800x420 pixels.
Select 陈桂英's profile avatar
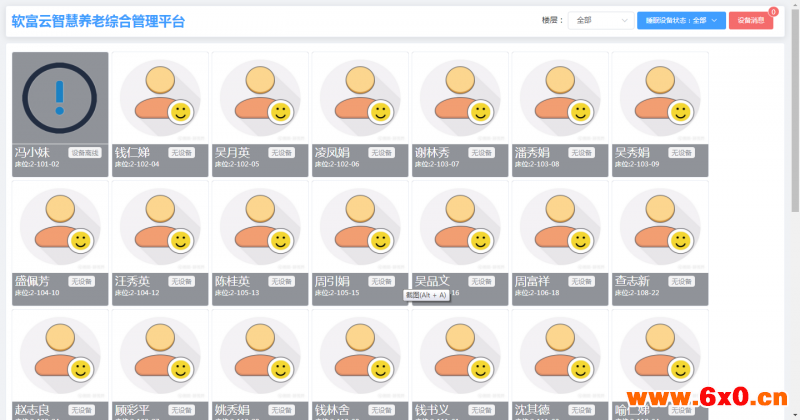260,227
